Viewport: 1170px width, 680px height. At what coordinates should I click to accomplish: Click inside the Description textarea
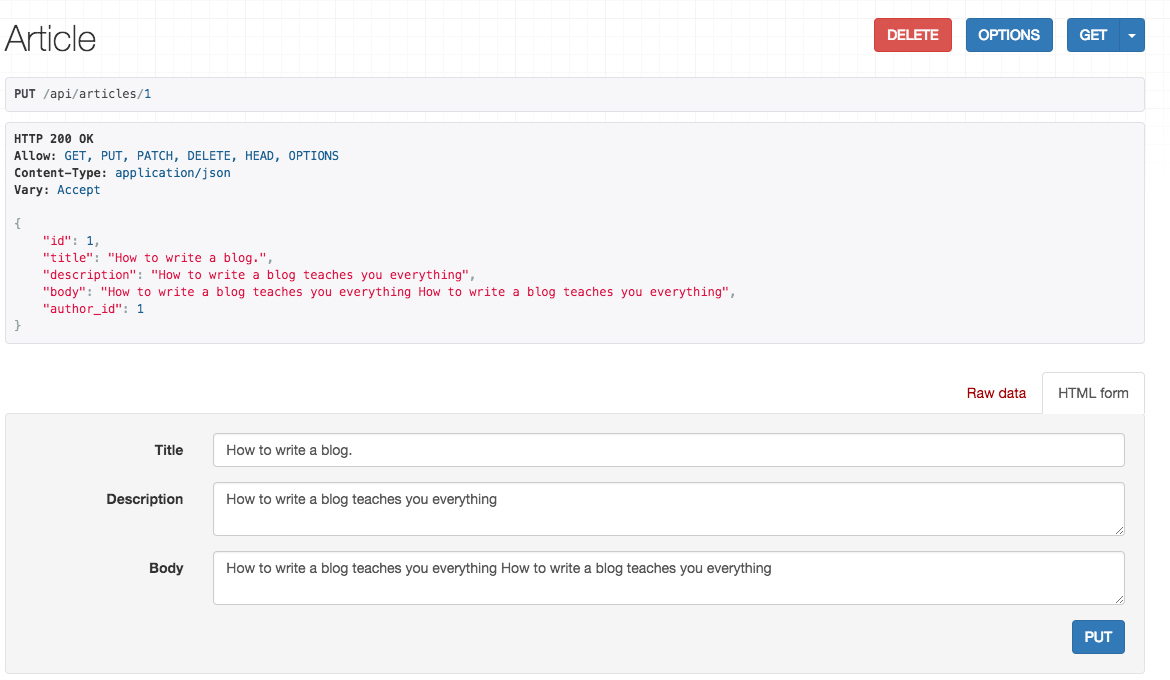click(668, 509)
